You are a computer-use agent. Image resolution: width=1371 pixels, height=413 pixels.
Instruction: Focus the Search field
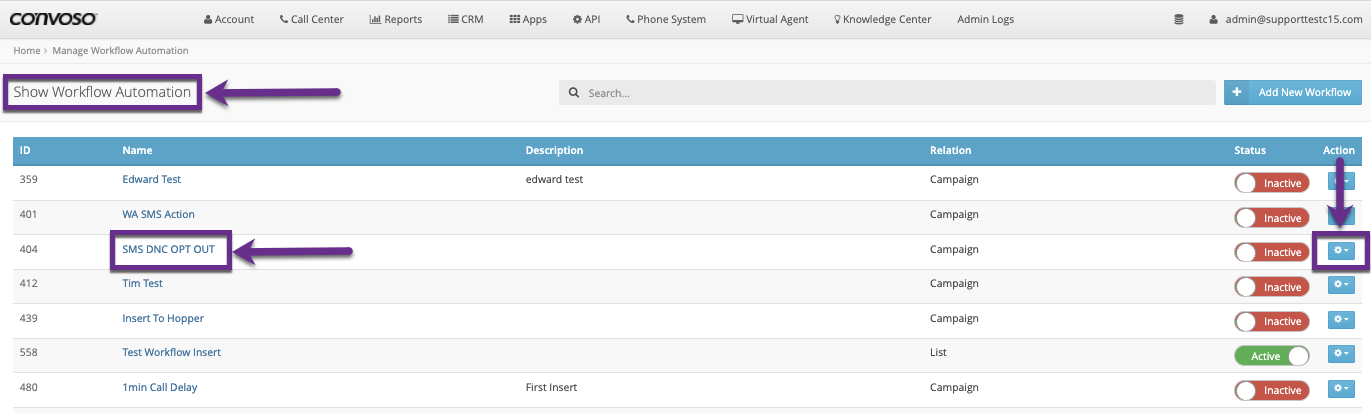coord(885,93)
